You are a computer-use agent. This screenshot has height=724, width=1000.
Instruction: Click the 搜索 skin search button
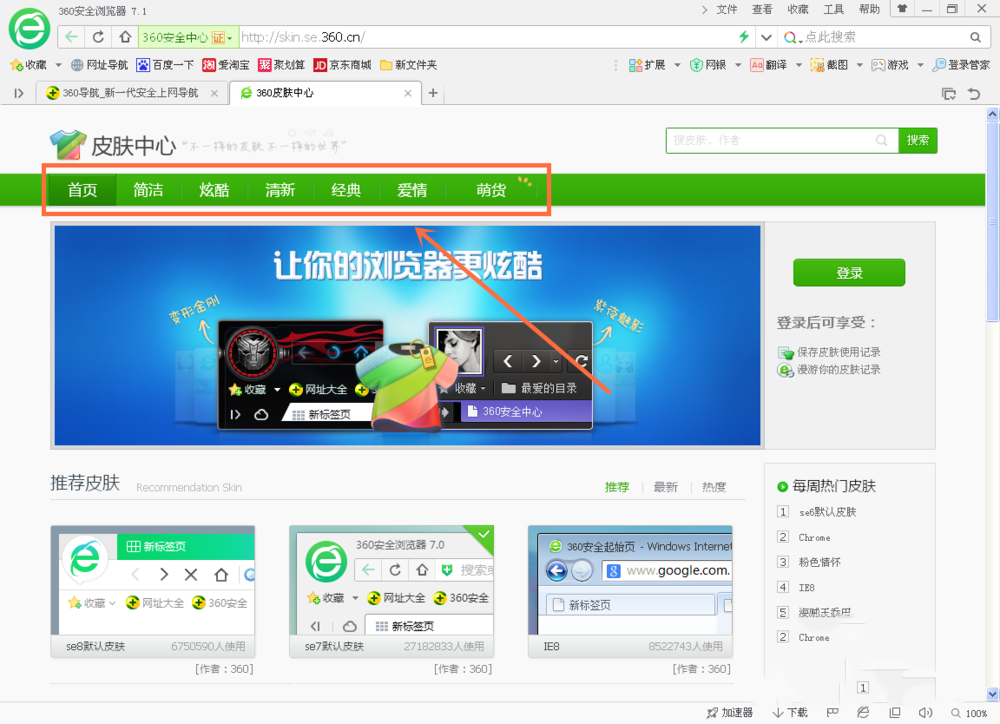tap(917, 140)
